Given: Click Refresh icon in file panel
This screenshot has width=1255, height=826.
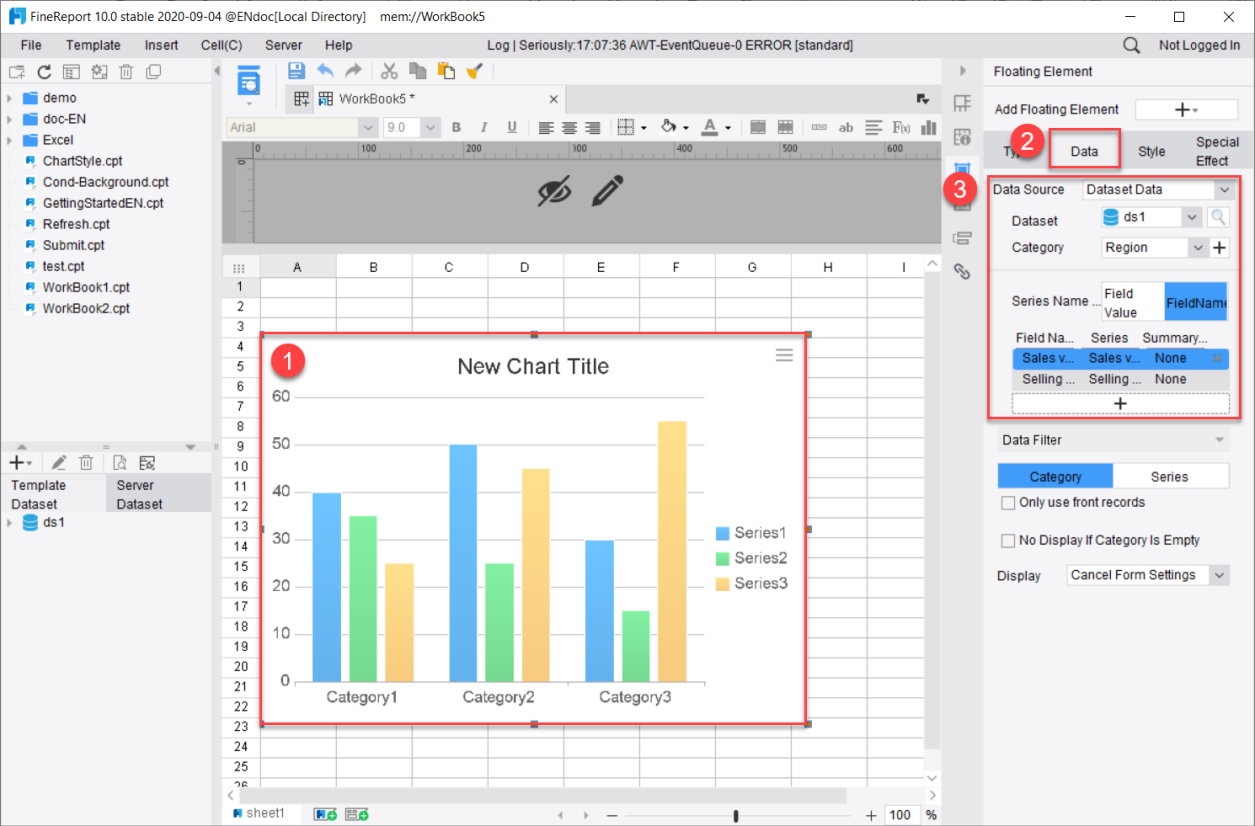Looking at the screenshot, I should click(44, 71).
